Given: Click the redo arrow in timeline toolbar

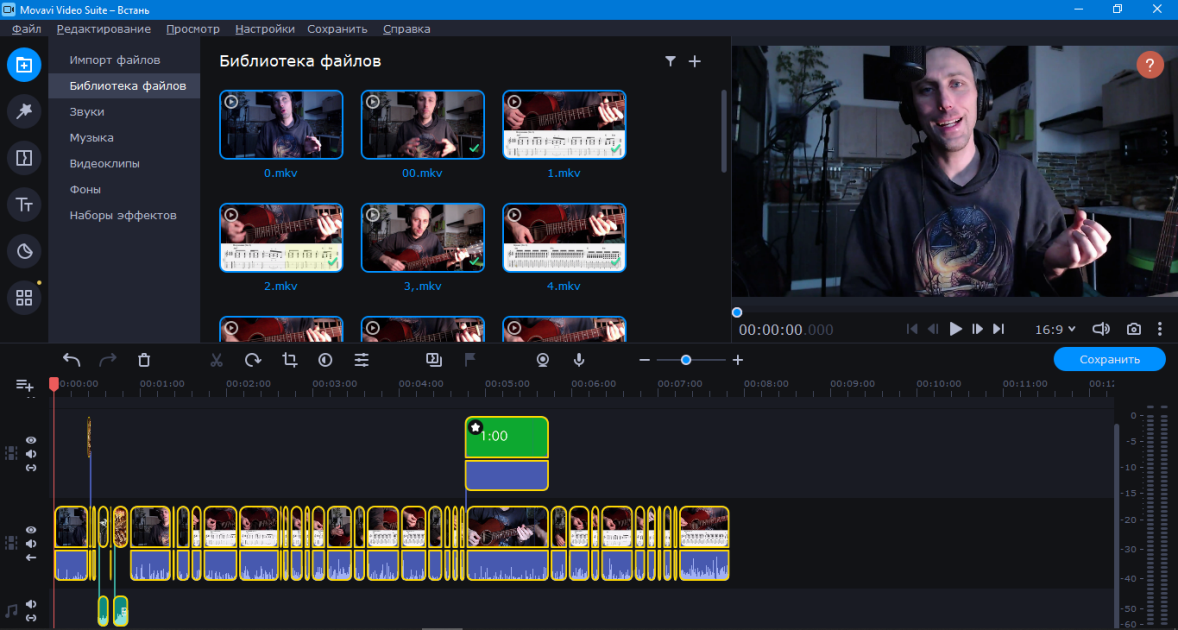Looking at the screenshot, I should coord(108,360).
